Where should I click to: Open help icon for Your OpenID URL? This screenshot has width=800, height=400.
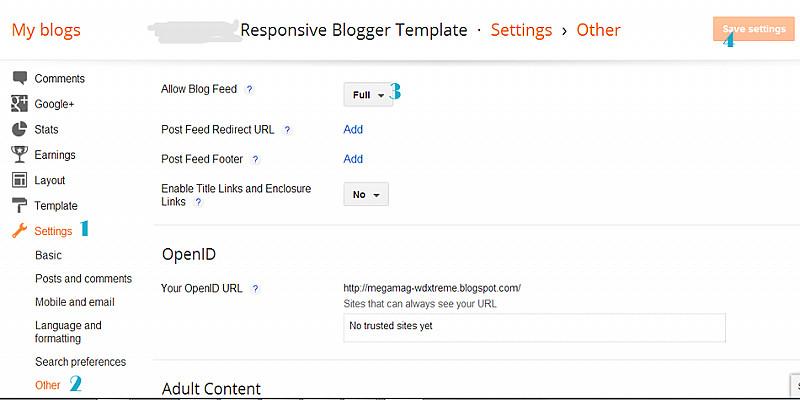[256, 288]
